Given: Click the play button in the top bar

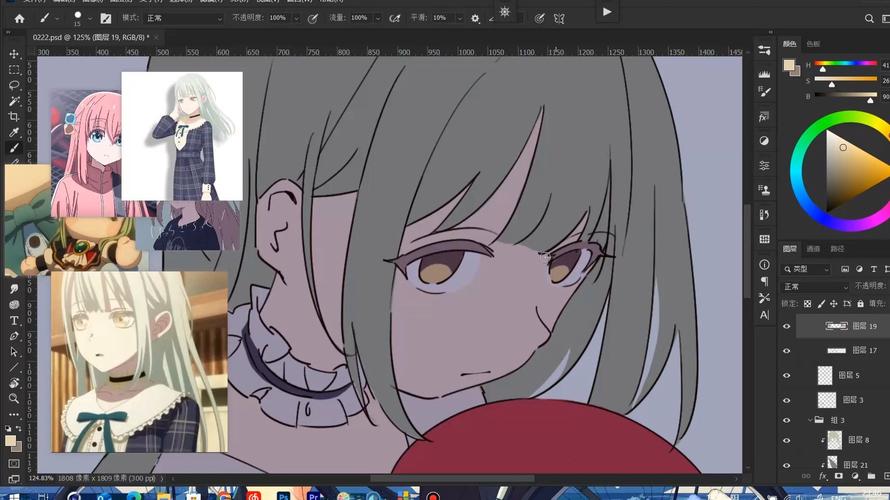Looking at the screenshot, I should point(607,11).
